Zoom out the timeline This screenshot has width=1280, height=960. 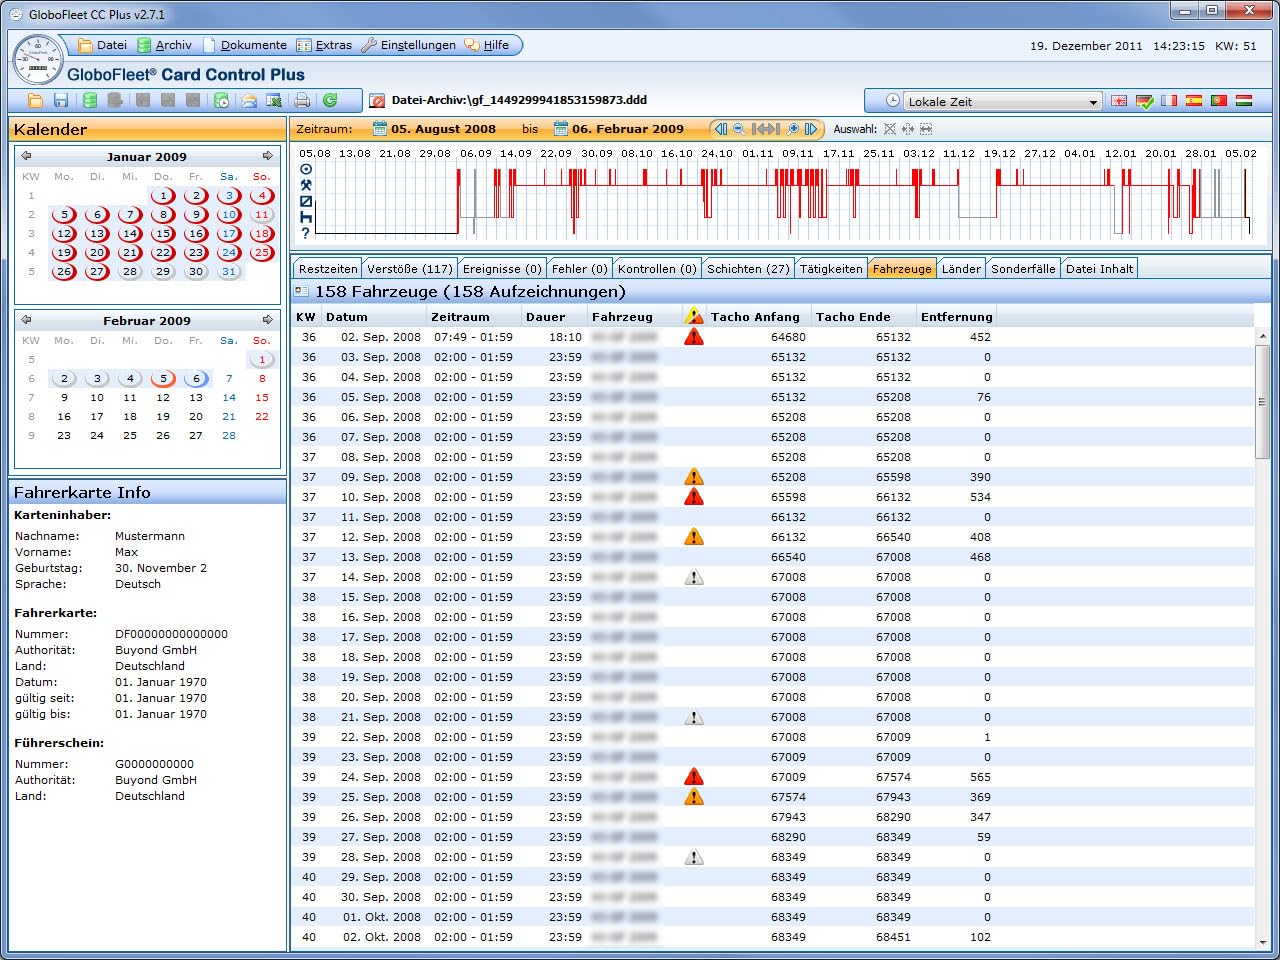coord(739,128)
